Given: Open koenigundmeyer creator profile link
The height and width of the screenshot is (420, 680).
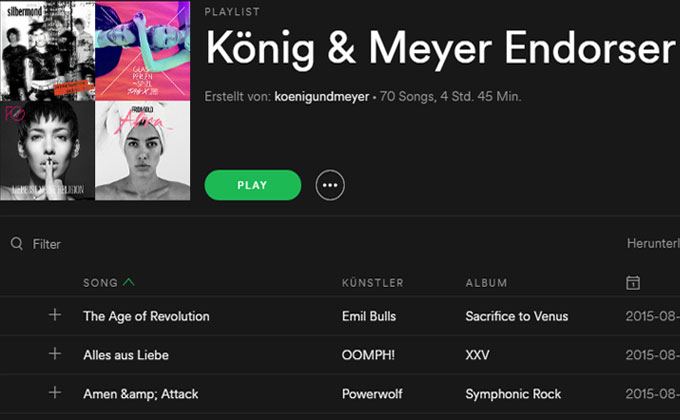Looking at the screenshot, I should pyautogui.click(x=322, y=96).
